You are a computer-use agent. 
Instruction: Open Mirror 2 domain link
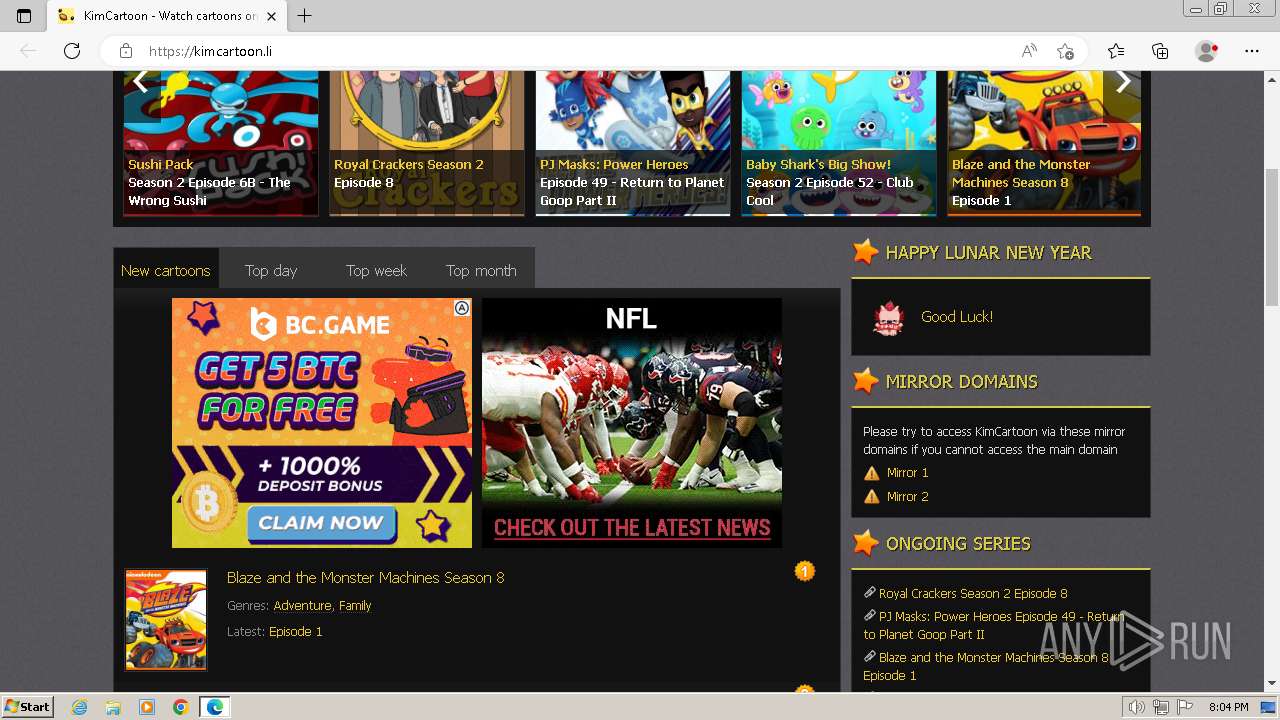[907, 497]
